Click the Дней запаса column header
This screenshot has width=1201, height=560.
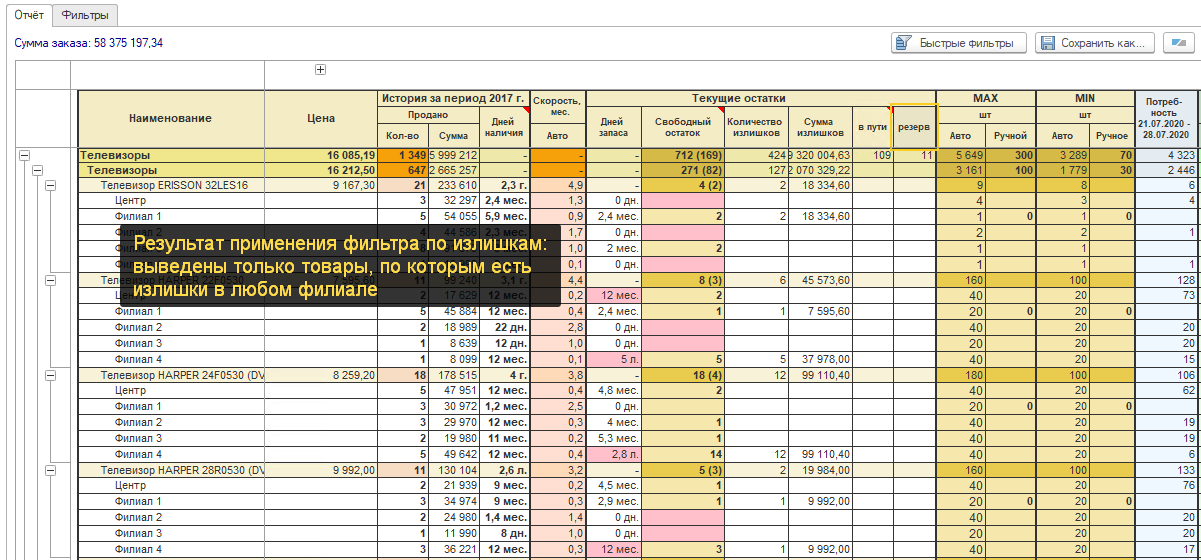(613, 127)
